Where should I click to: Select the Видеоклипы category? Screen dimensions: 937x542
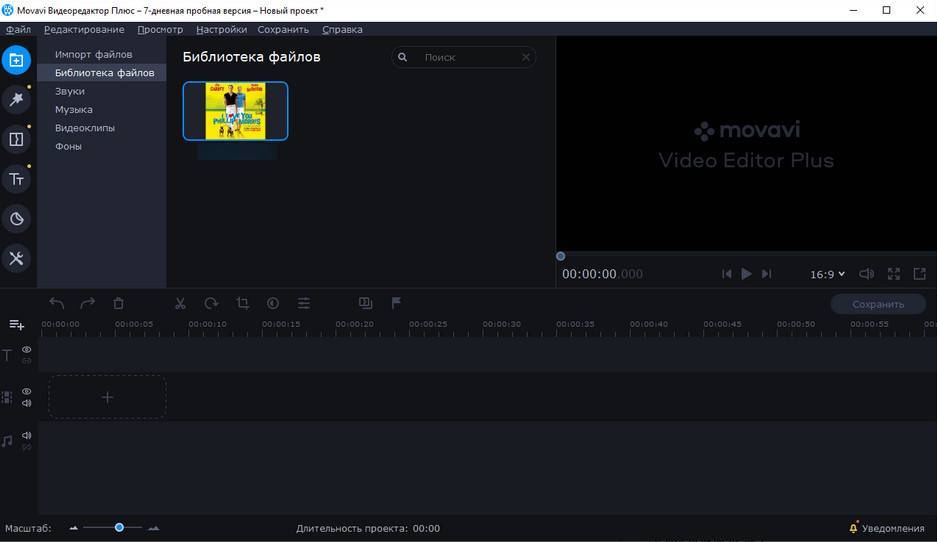tap(85, 128)
